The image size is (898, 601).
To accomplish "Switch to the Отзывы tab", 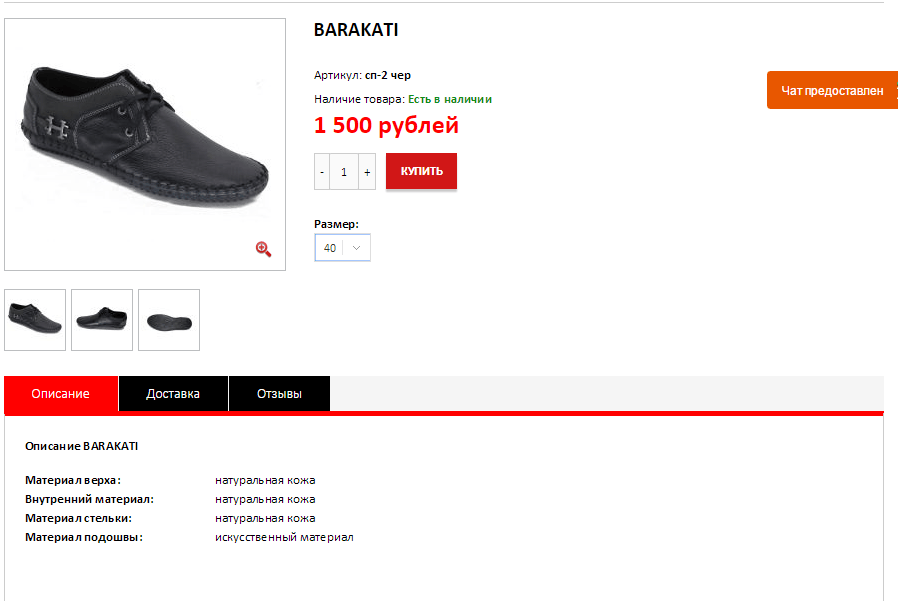I will [x=279, y=394].
